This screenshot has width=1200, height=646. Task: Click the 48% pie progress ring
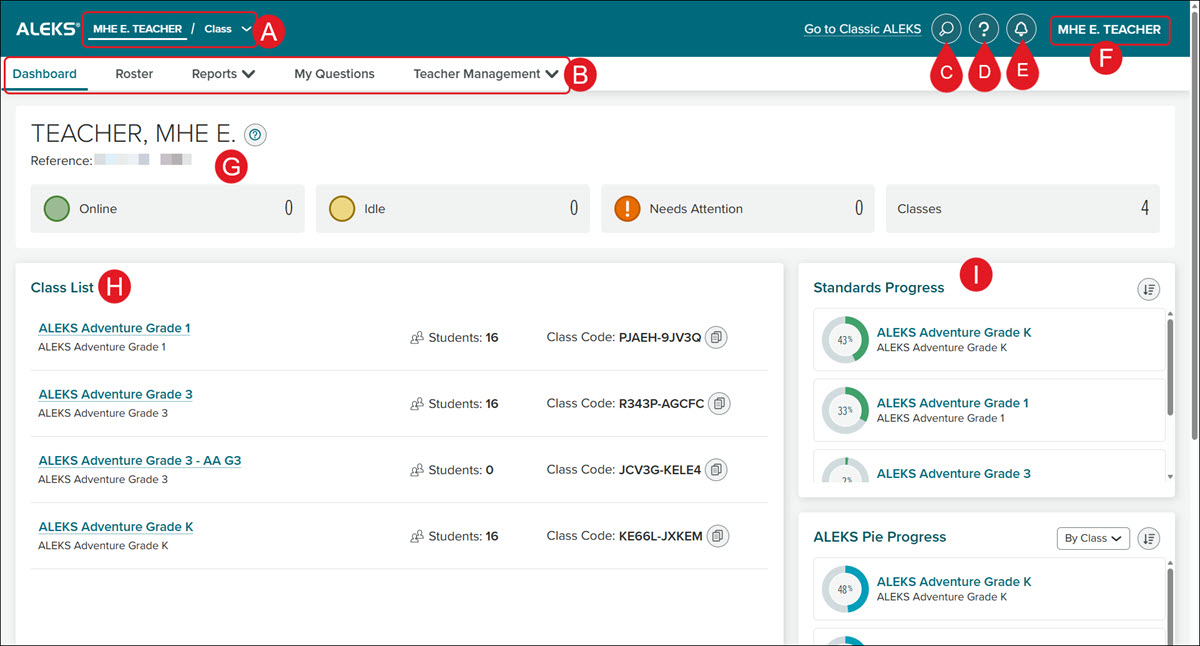(845, 589)
